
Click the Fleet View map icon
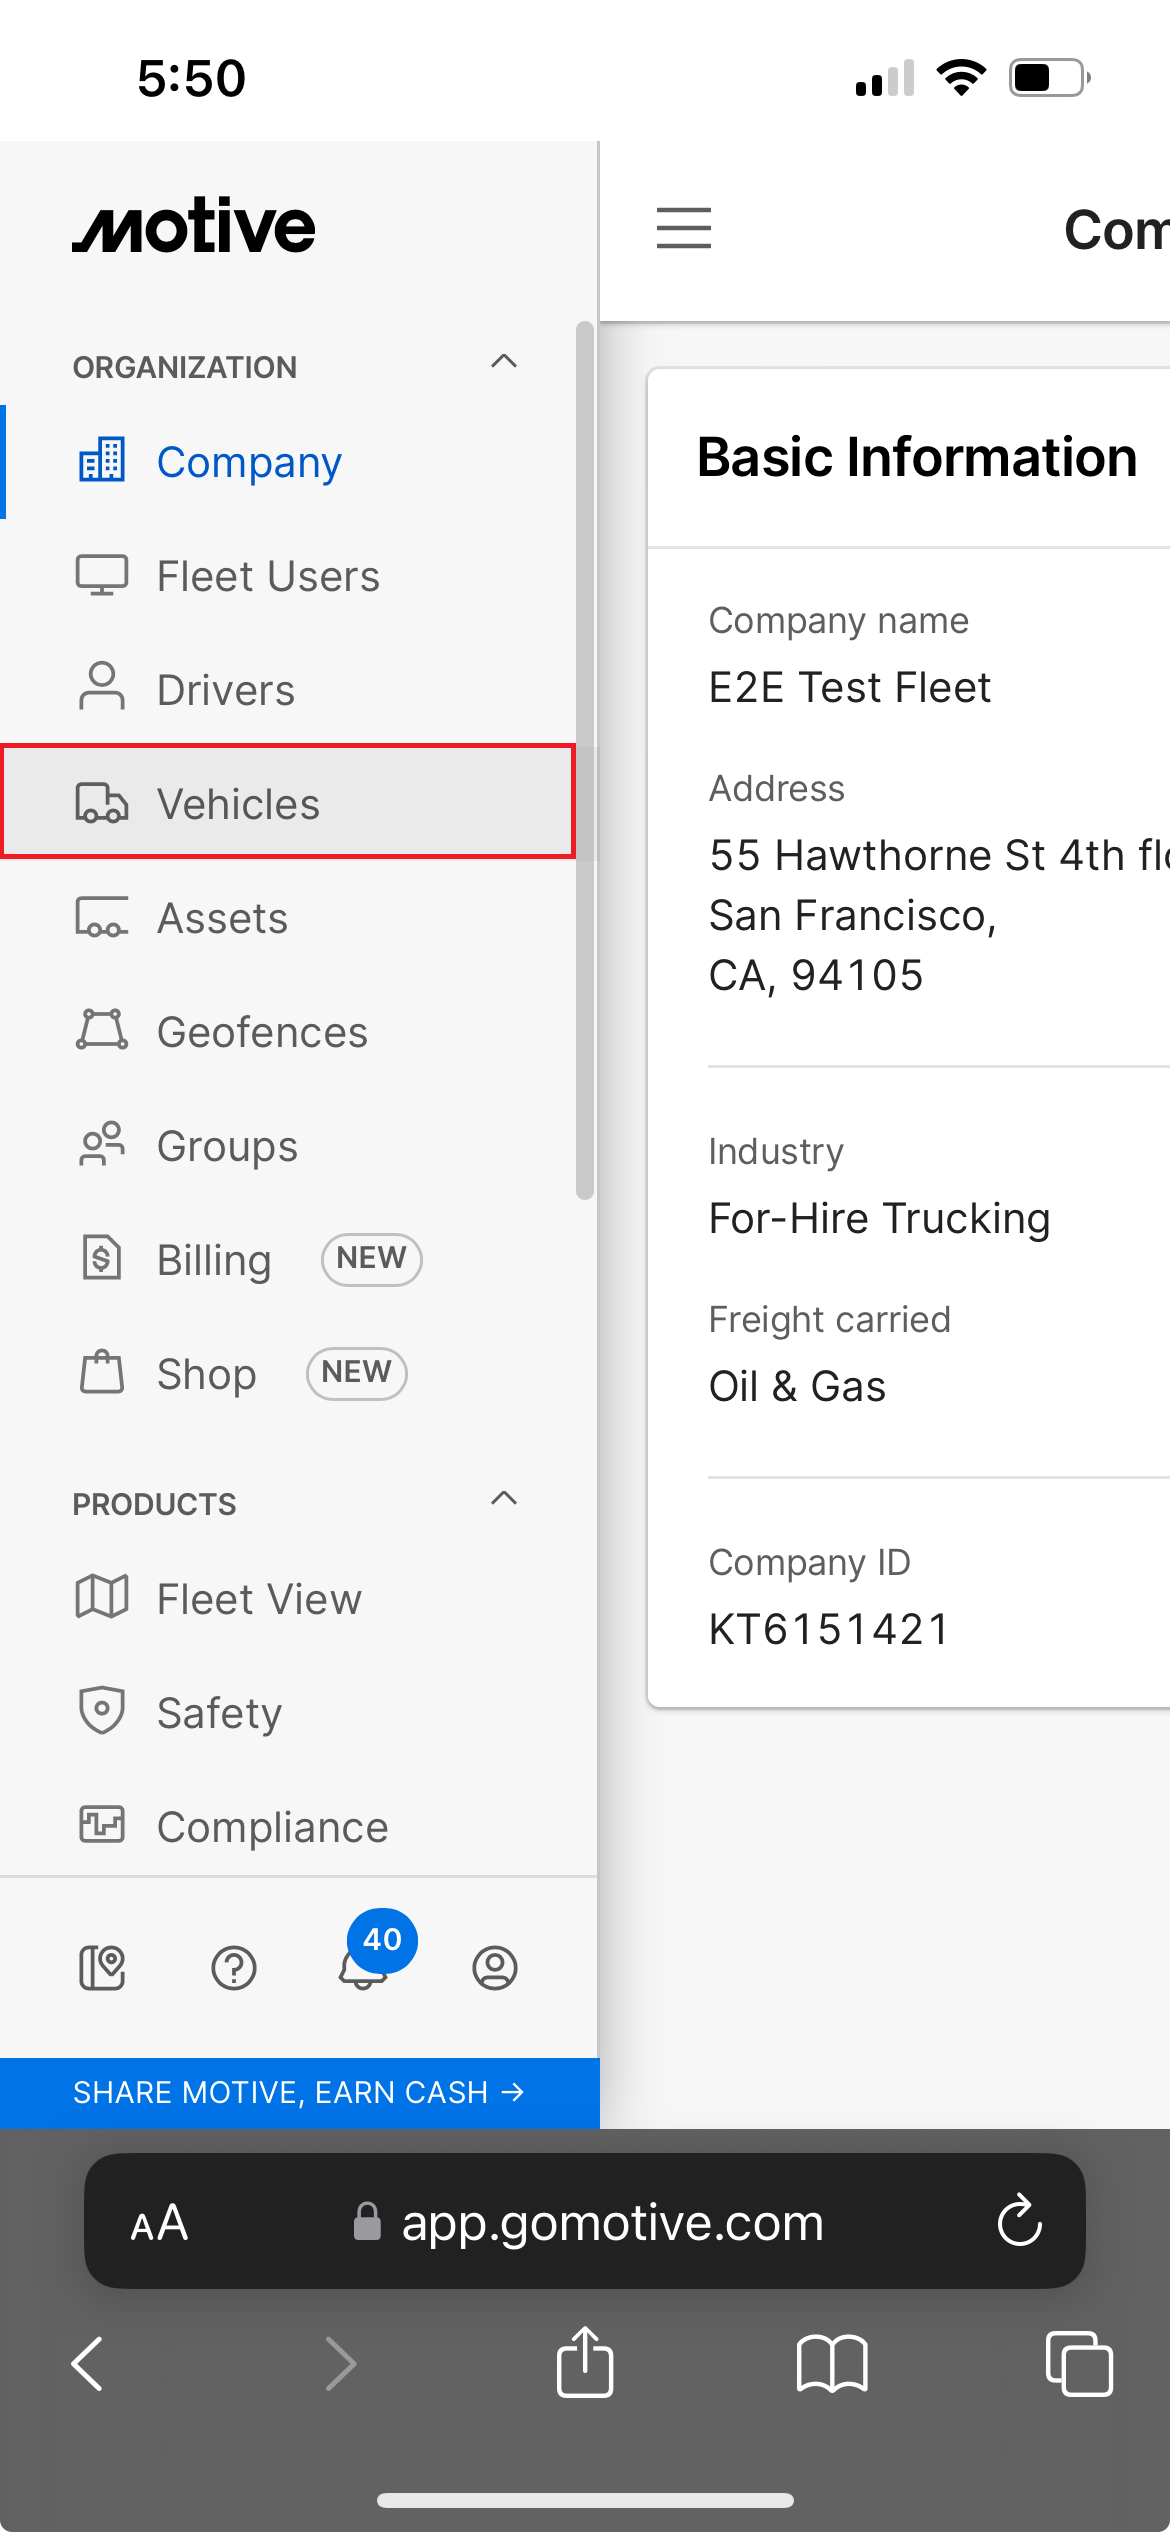pyautogui.click(x=102, y=1597)
